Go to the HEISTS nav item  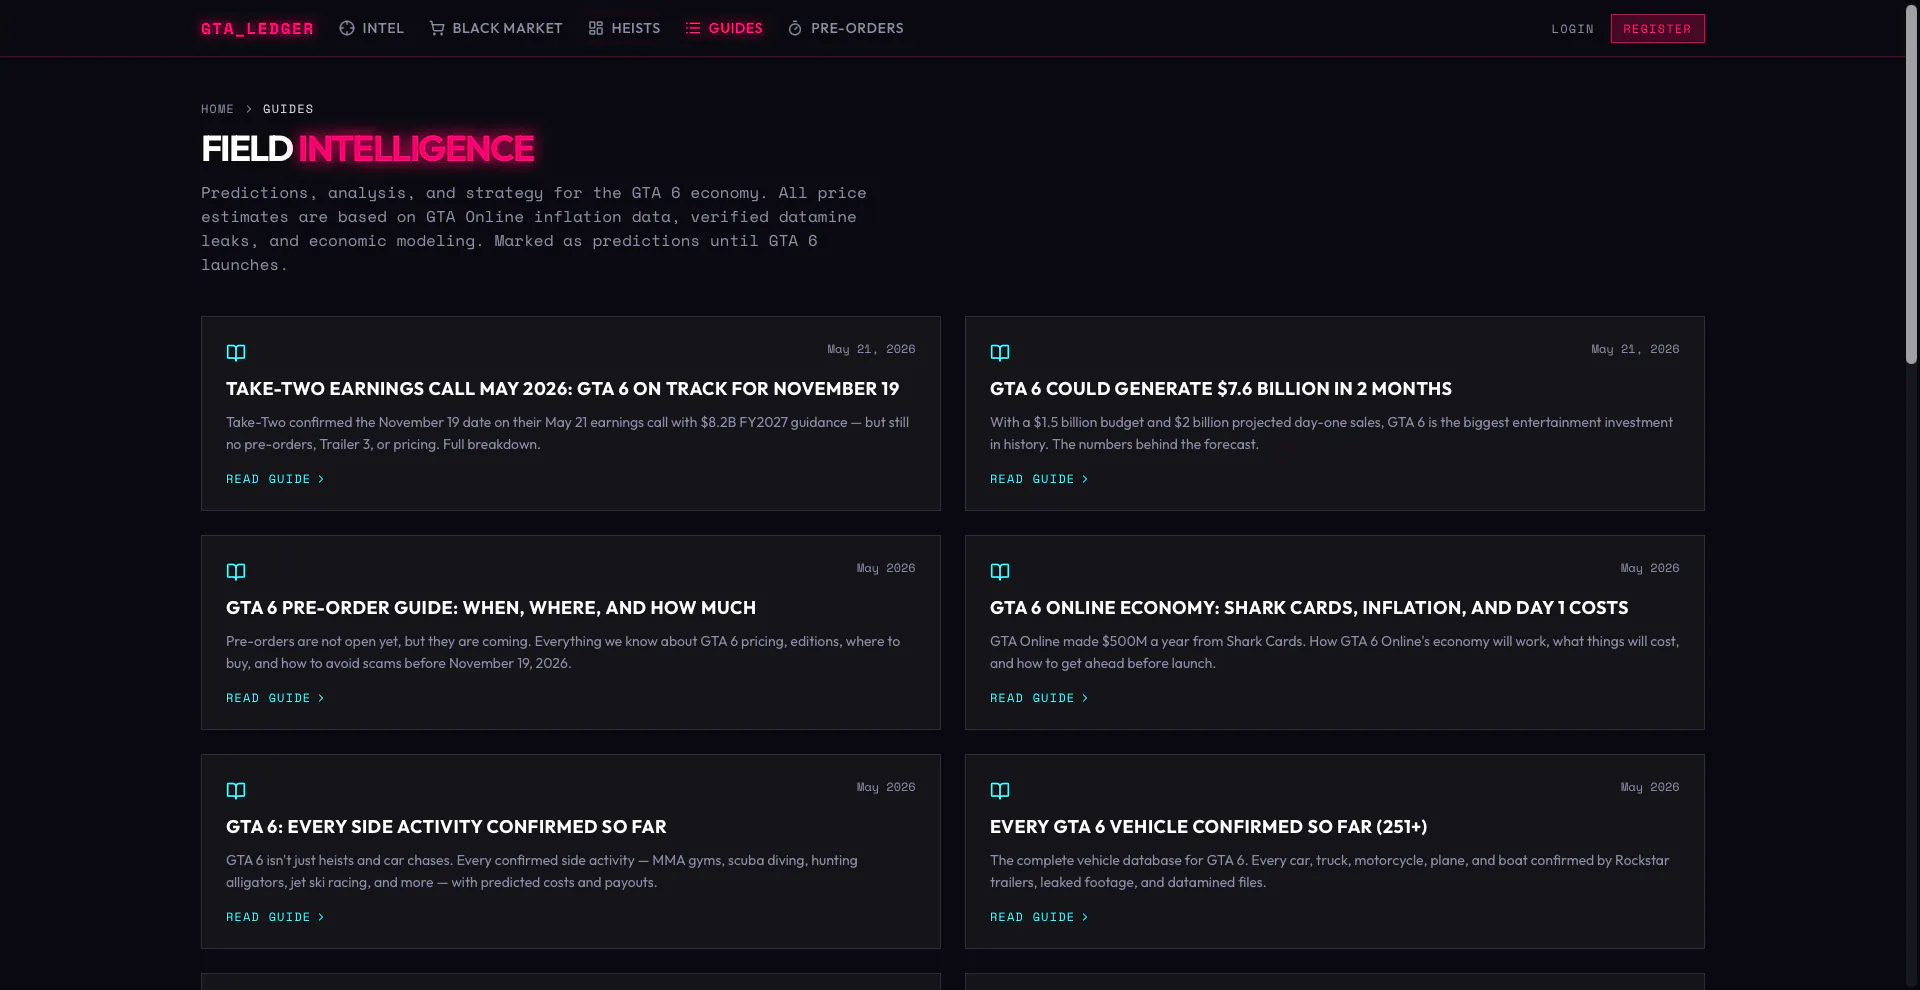click(x=624, y=28)
